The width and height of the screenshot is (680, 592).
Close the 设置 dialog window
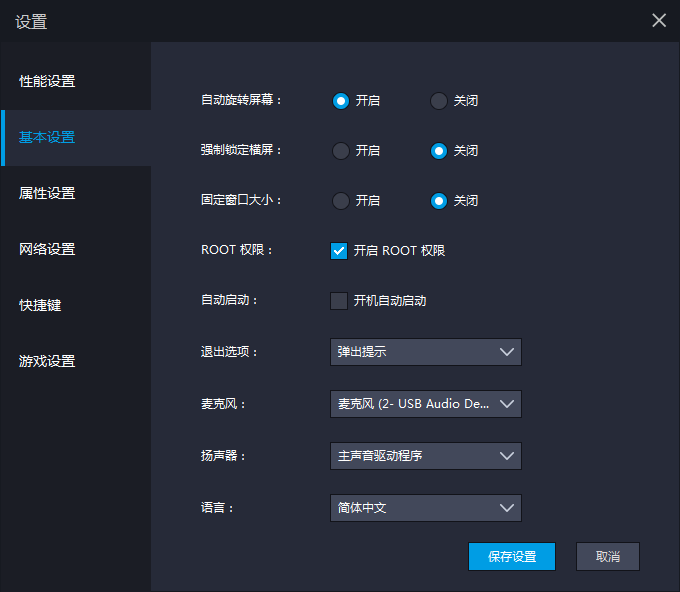click(659, 20)
